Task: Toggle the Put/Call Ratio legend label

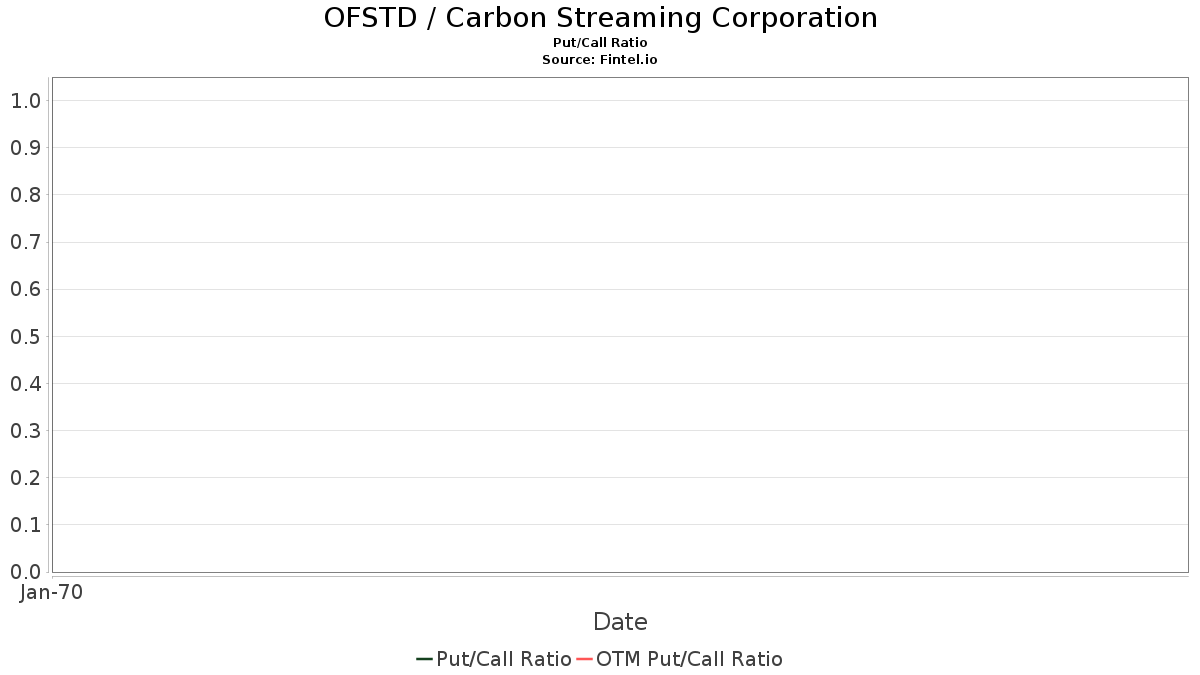Action: 504,659
